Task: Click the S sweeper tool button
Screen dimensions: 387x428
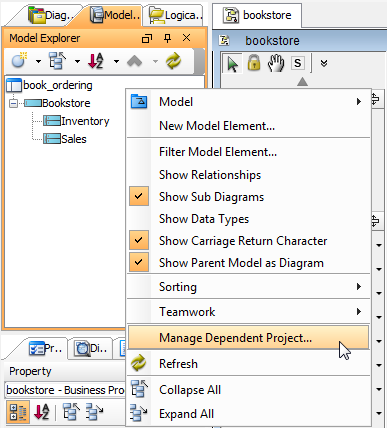Action: (x=298, y=63)
